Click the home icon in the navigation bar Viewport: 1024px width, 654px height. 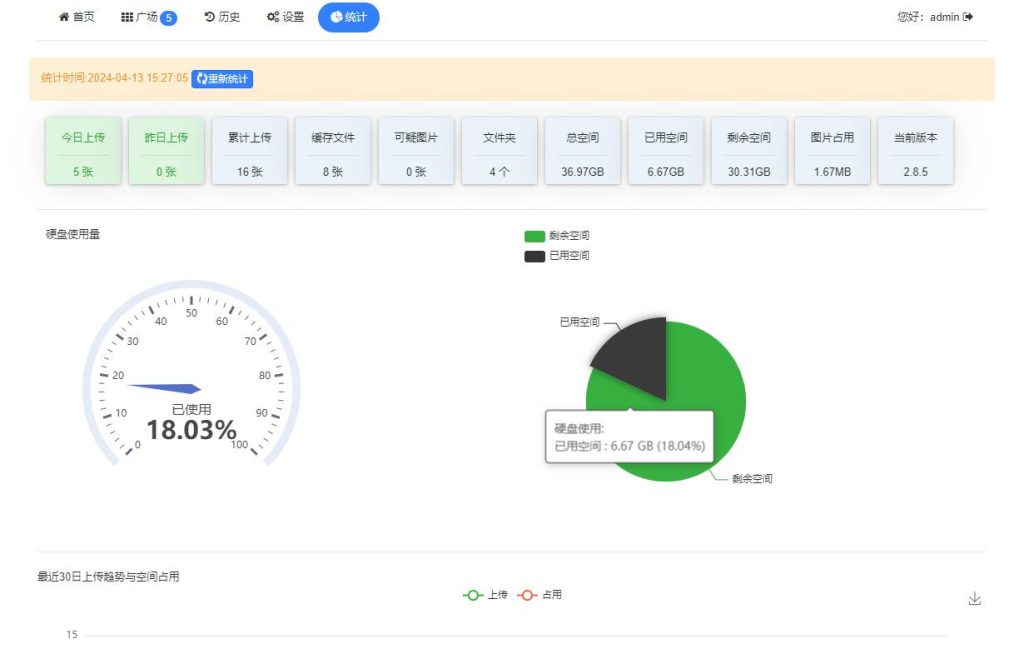tap(62, 16)
